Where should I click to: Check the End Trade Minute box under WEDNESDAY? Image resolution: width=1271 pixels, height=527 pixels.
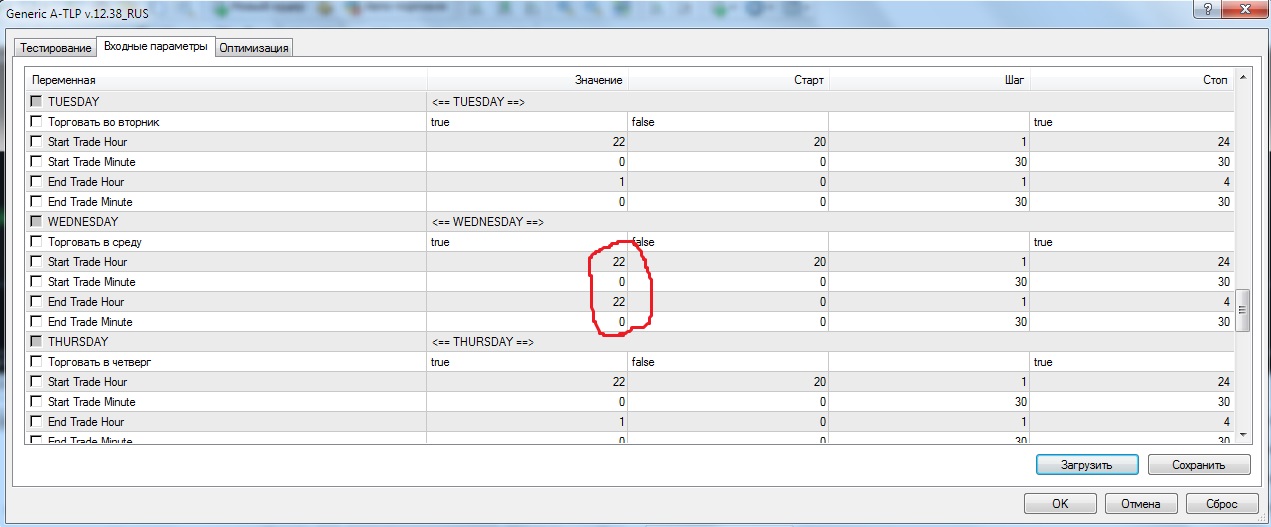(37, 322)
